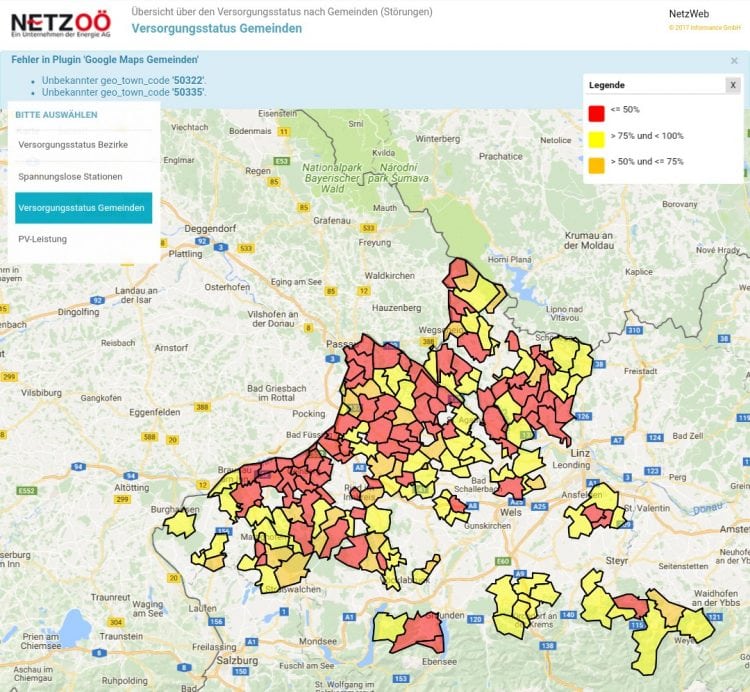Dismiss the plugin error banner
The image size is (750, 692).
tap(734, 61)
